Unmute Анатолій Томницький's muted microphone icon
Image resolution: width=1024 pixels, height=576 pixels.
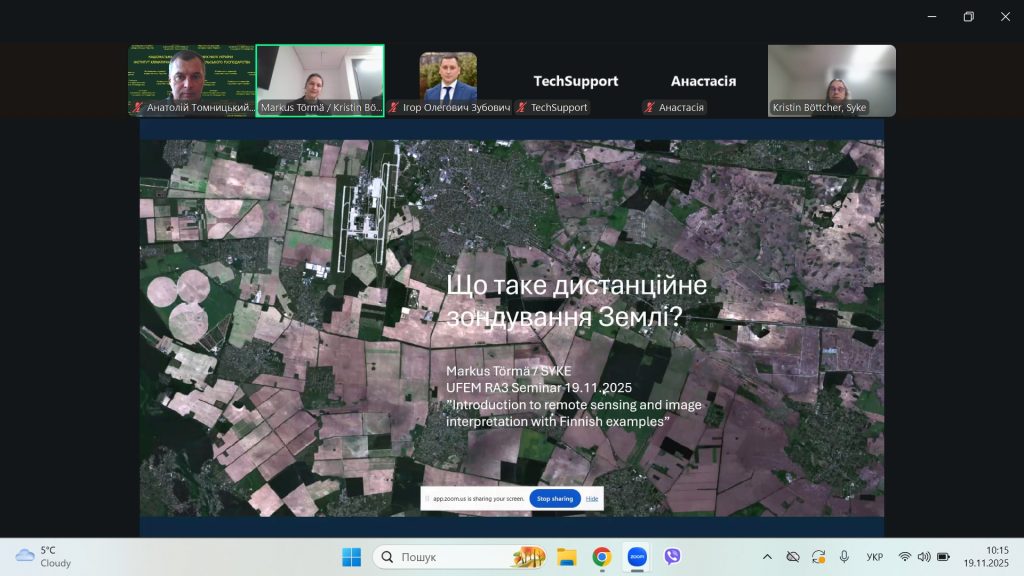point(137,107)
